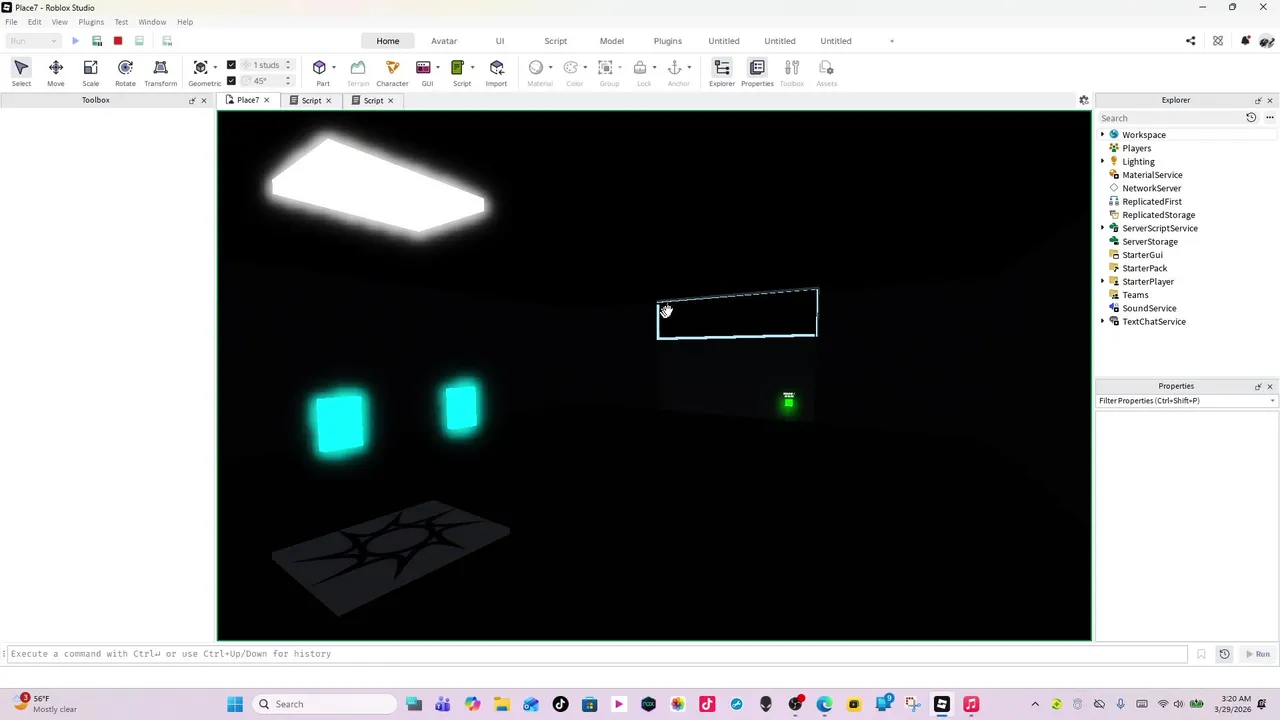Image resolution: width=1280 pixels, height=720 pixels.
Task: Open the Part type dropdown arrow
Action: [334, 68]
